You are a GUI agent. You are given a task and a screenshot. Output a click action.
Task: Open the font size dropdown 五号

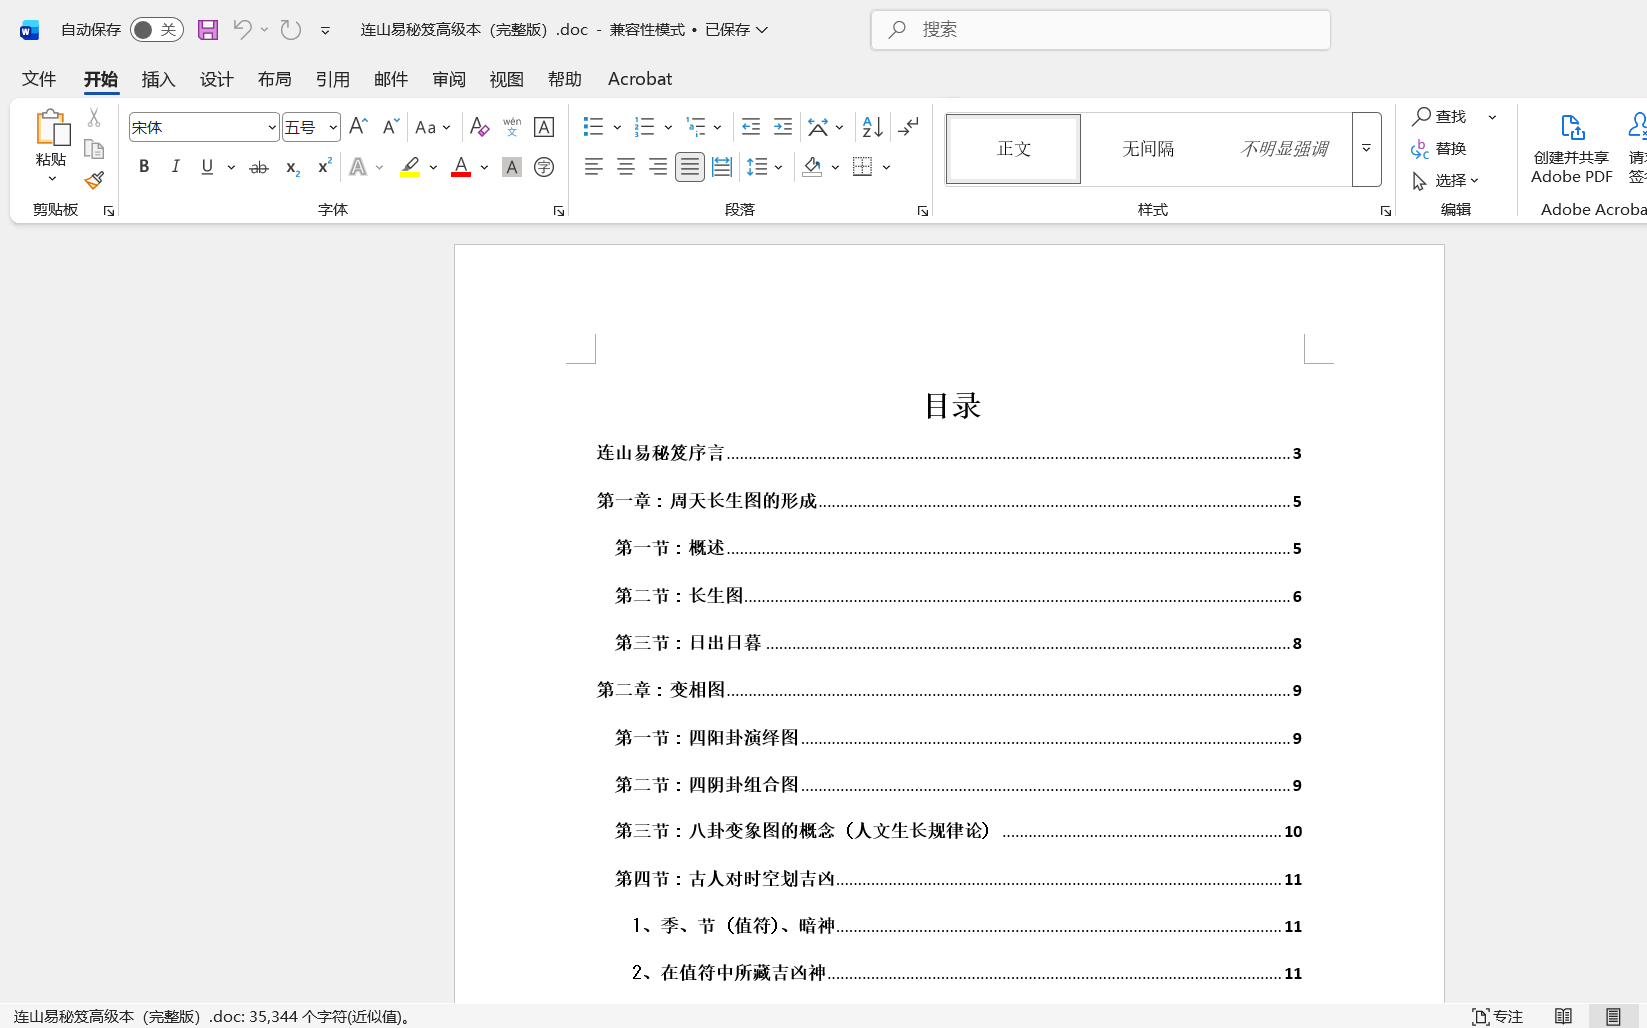pos(311,127)
